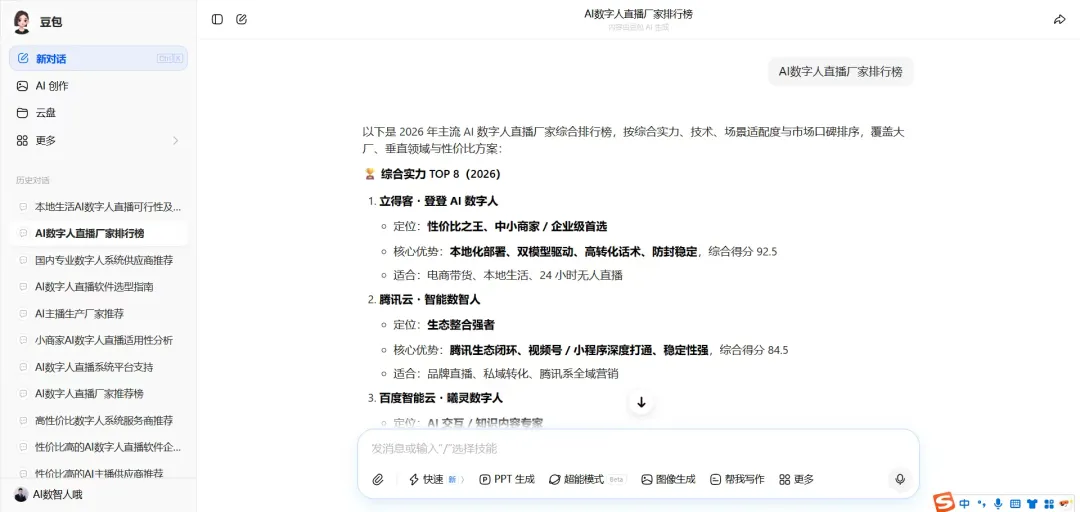Click the conversation title at top

pyautogui.click(x=638, y=14)
